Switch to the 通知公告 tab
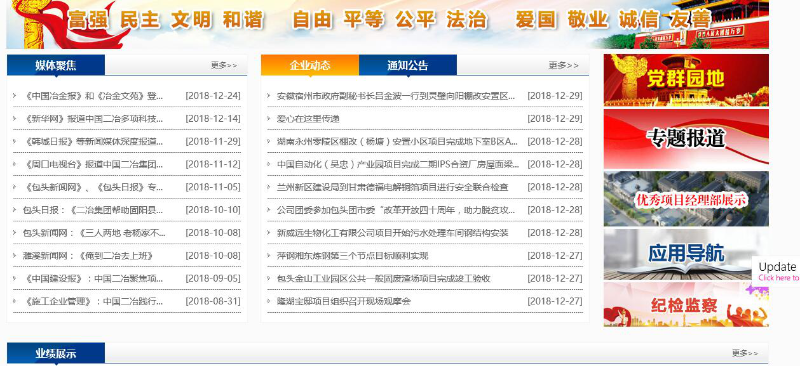 pos(408,65)
